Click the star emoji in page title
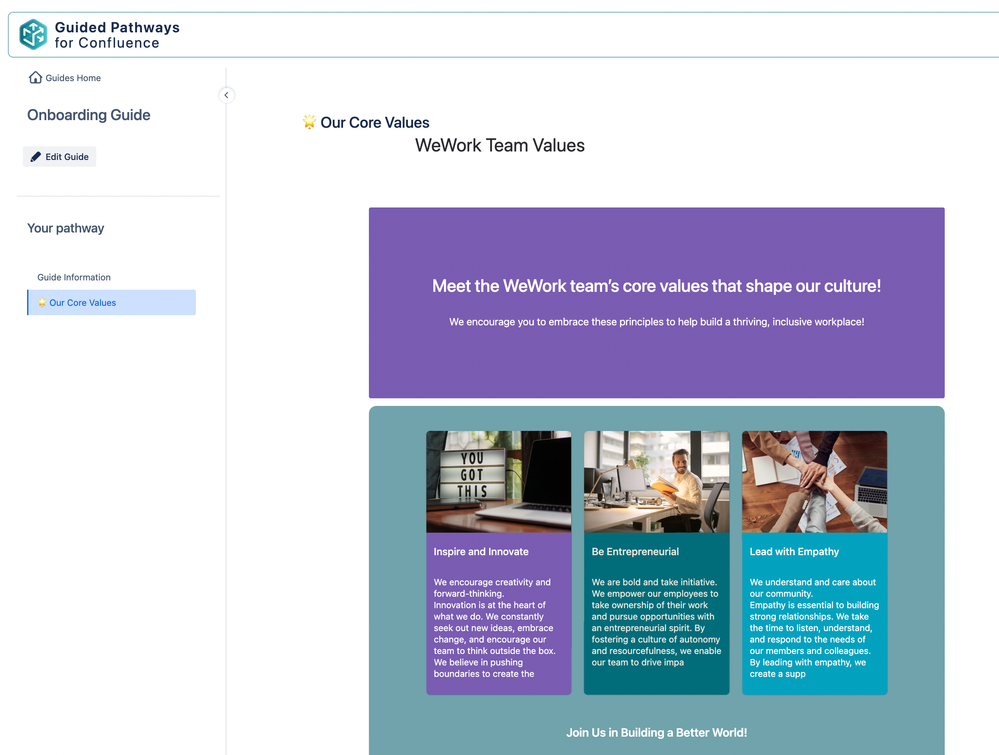The height and width of the screenshot is (755, 999). [x=309, y=122]
